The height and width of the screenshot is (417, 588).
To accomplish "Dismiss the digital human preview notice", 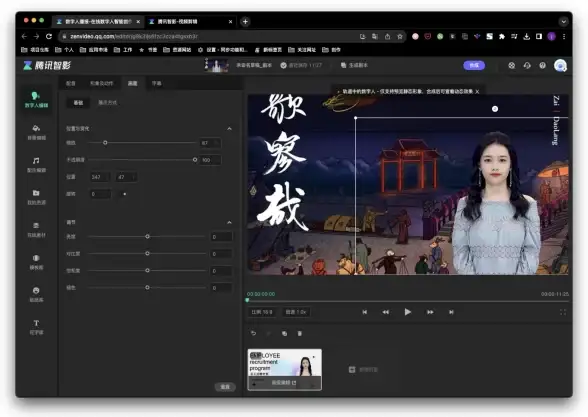I will [x=477, y=92].
